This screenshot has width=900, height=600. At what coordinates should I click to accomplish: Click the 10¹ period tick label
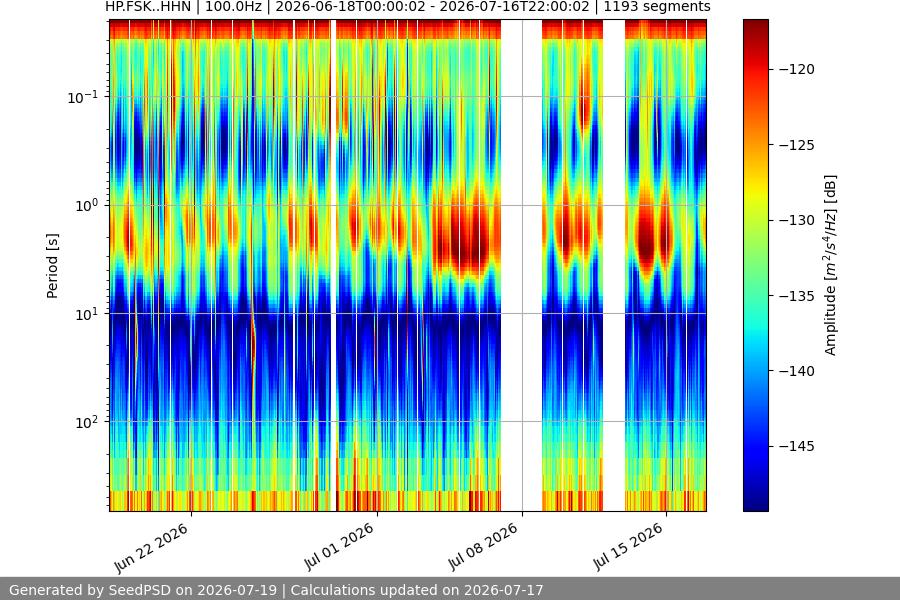pyautogui.click(x=86, y=314)
